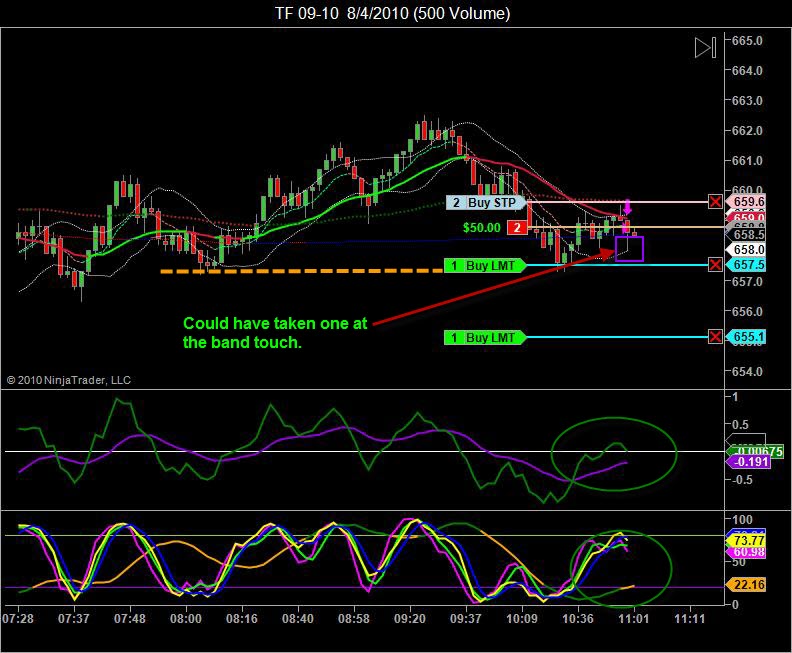The height and width of the screenshot is (653, 792).
Task: Click the 08:16 time axis label
Action: point(242,619)
